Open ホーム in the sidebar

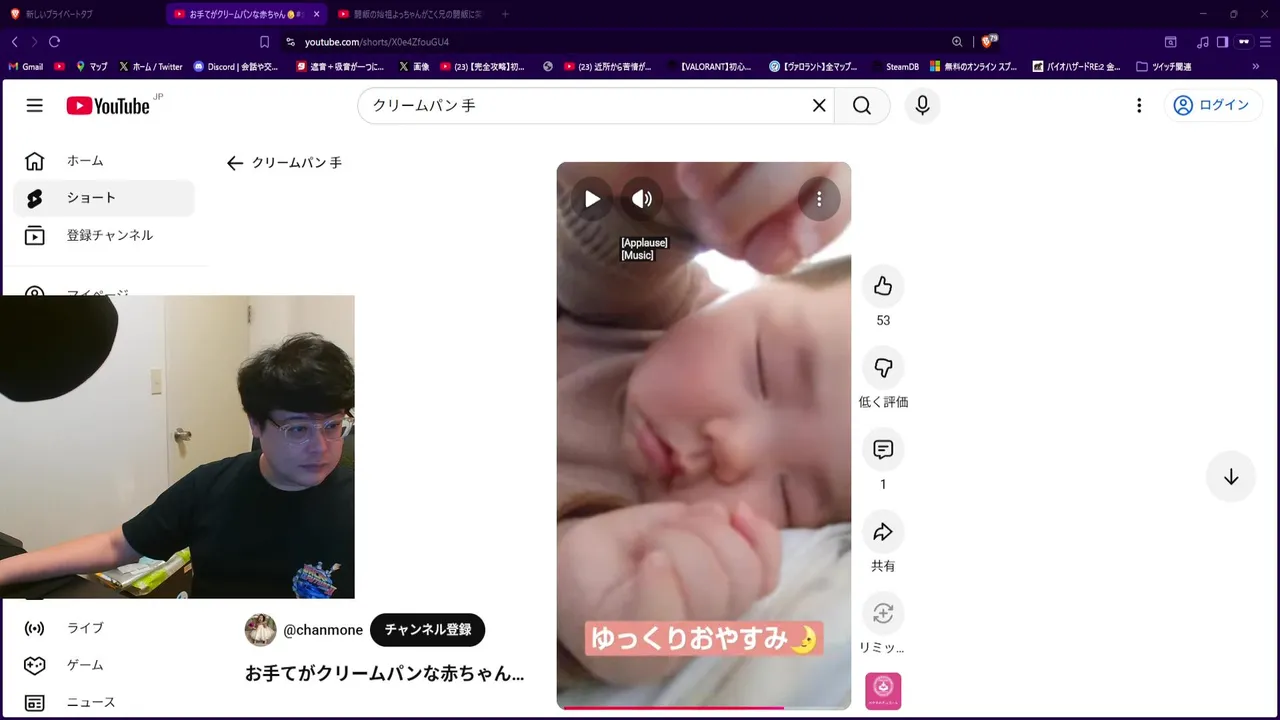(104, 161)
